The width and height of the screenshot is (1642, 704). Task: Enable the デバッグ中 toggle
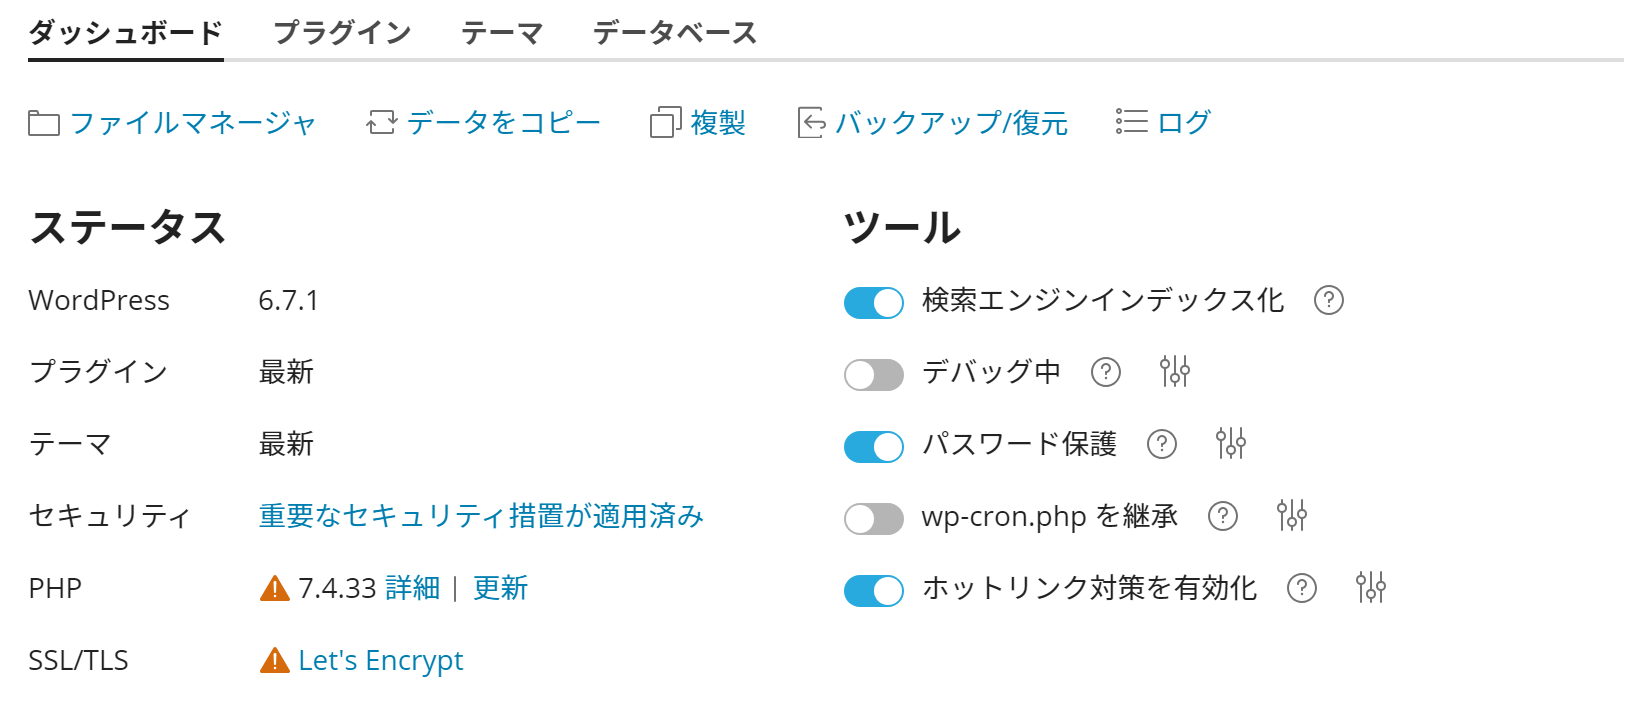click(874, 374)
